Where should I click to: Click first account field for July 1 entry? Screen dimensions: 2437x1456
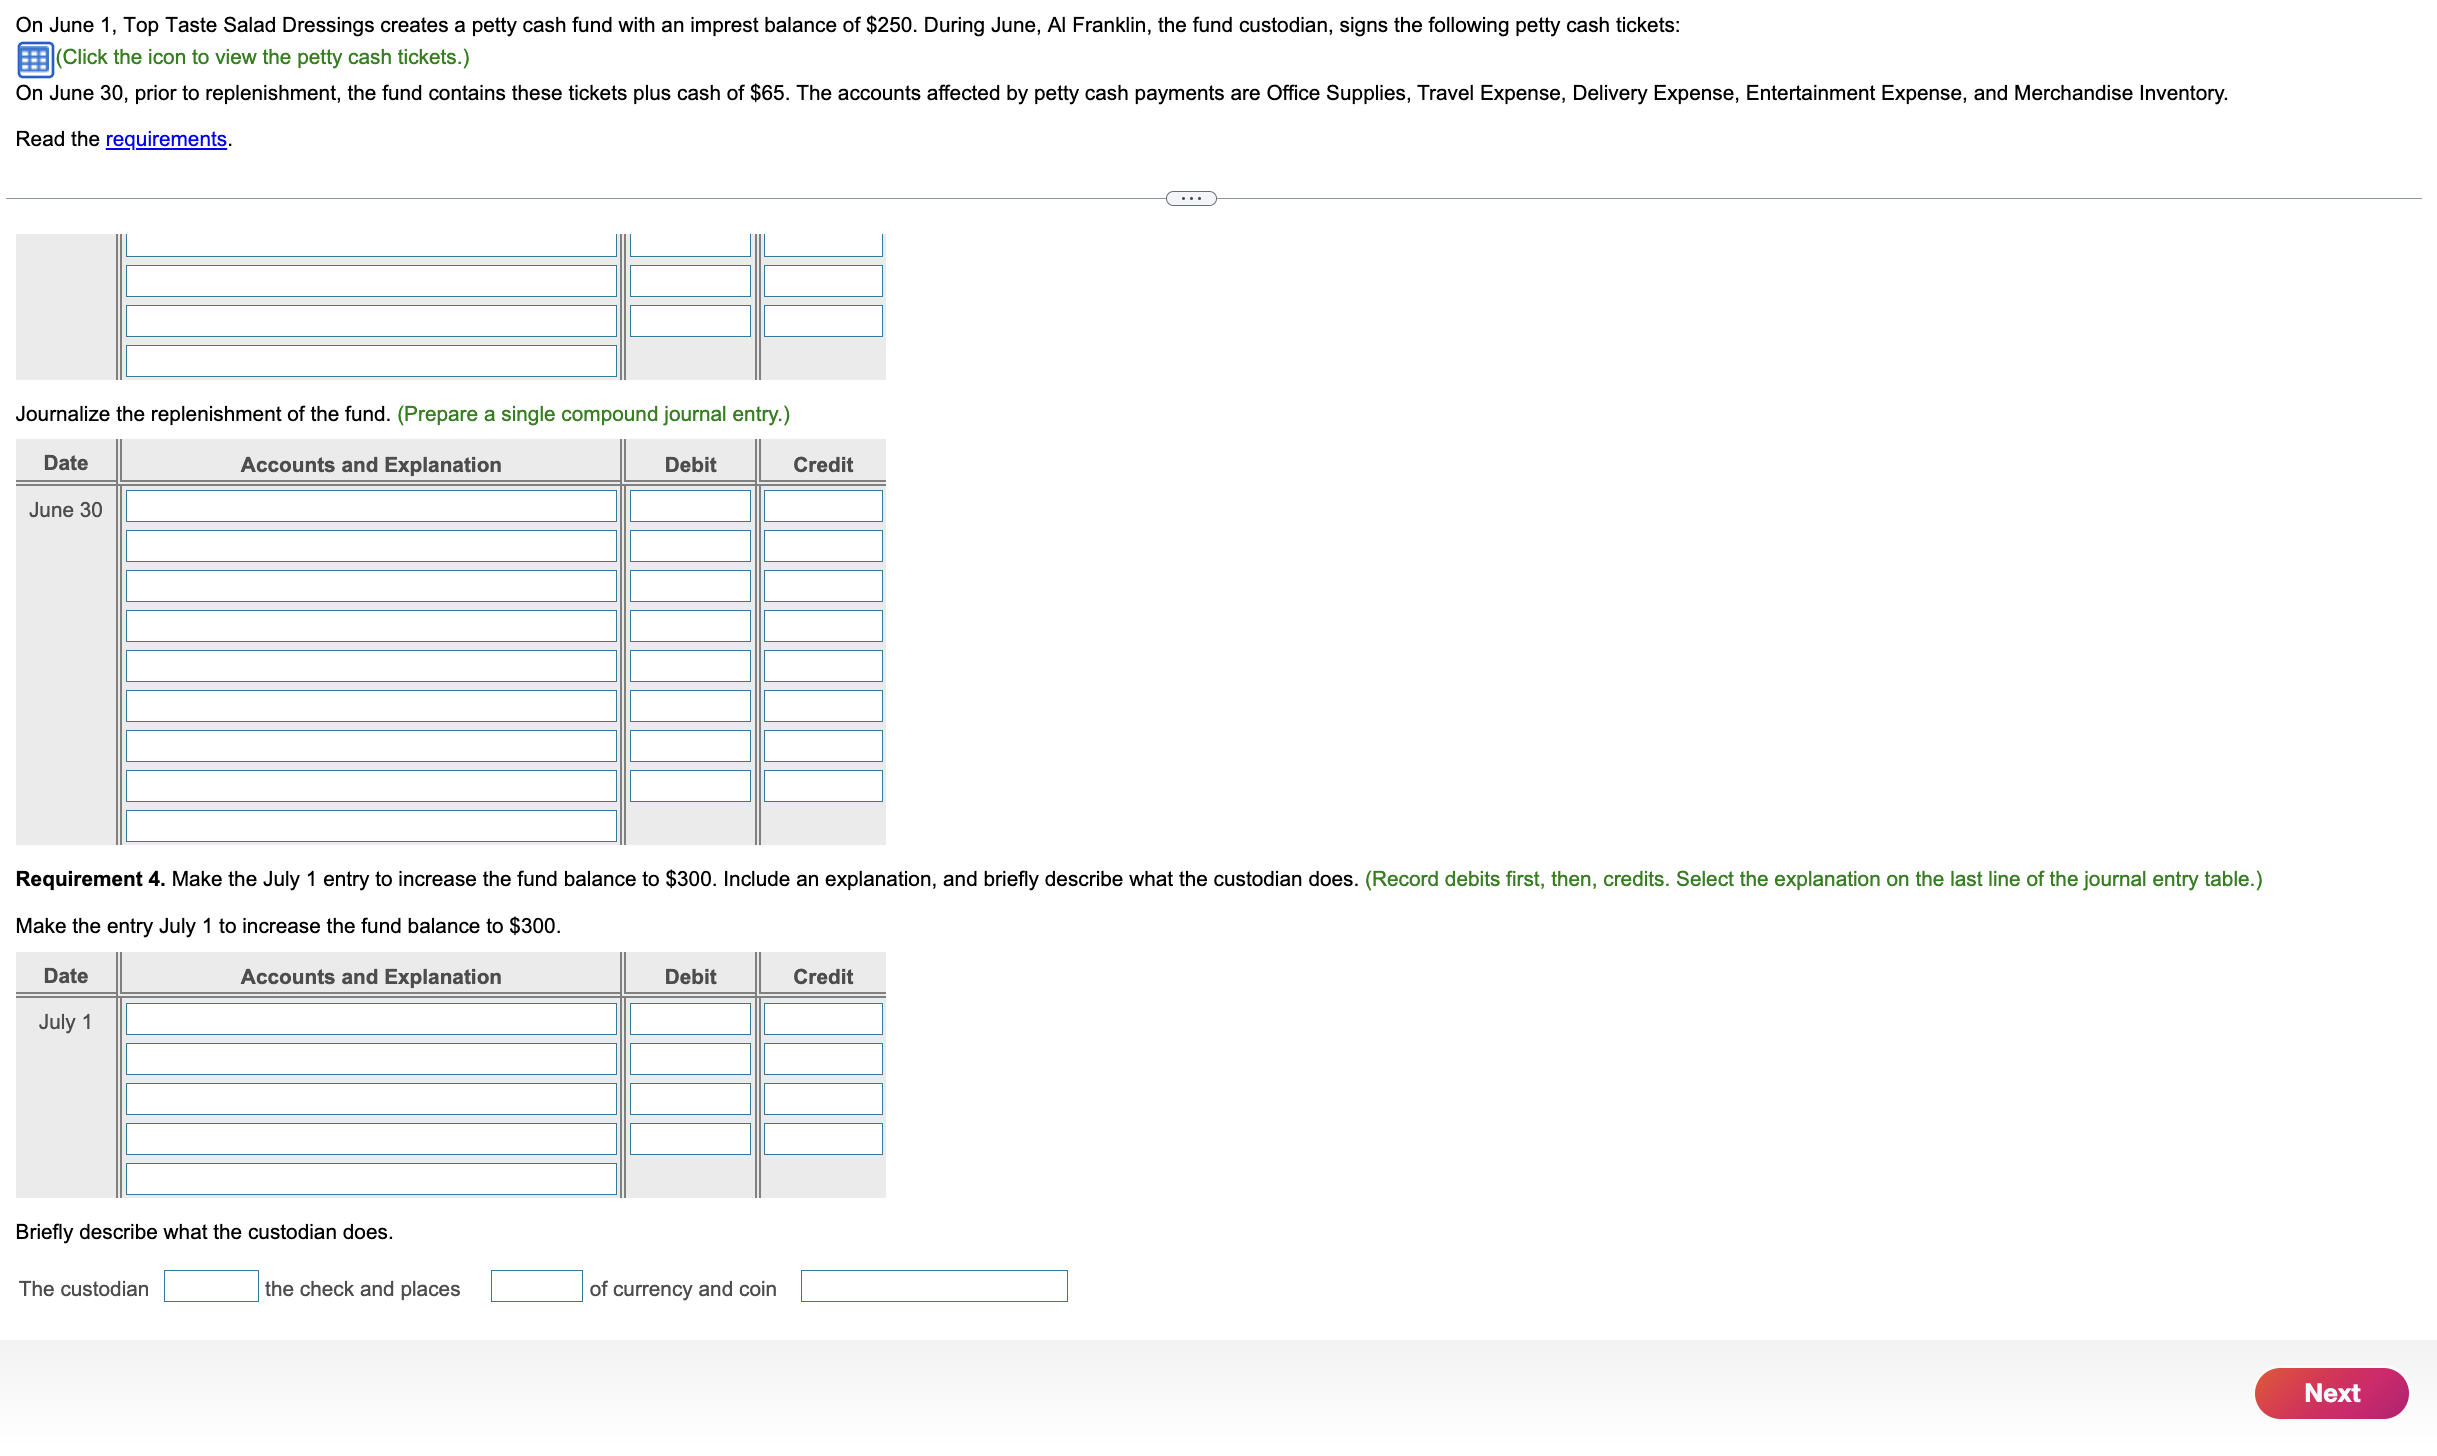[x=371, y=1019]
